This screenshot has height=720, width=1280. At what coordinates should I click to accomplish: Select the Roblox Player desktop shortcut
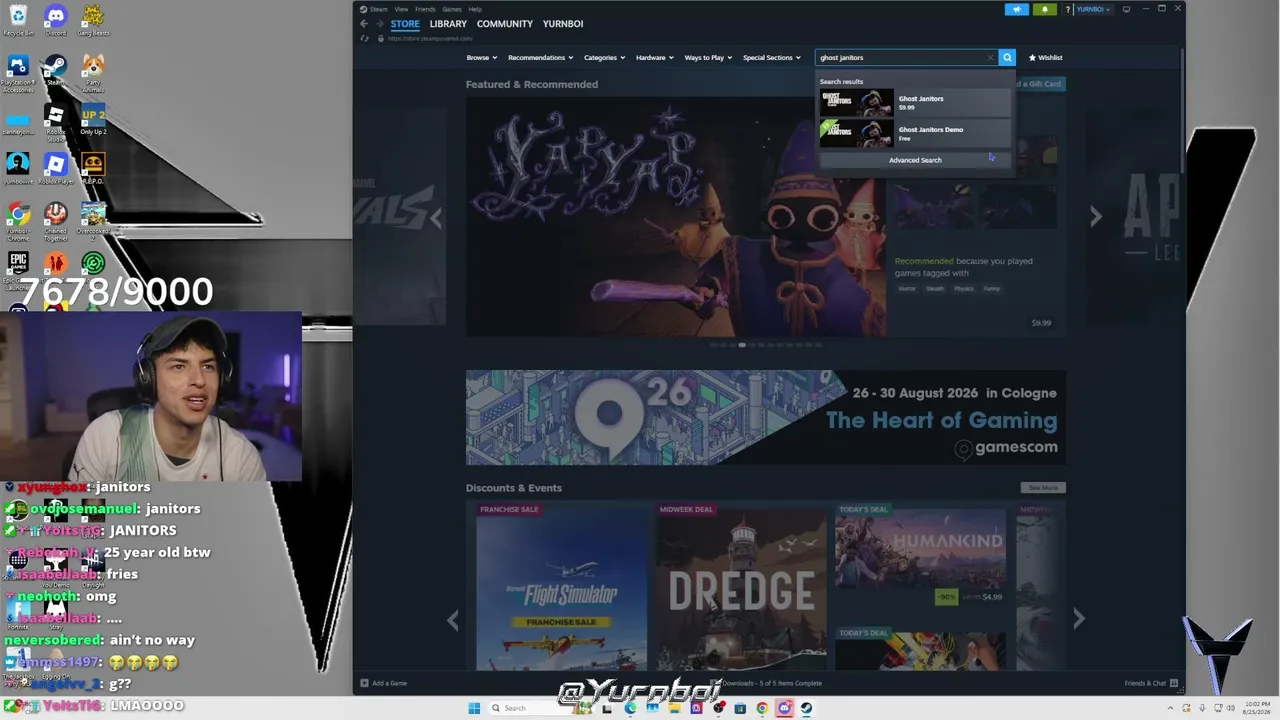coord(55,168)
